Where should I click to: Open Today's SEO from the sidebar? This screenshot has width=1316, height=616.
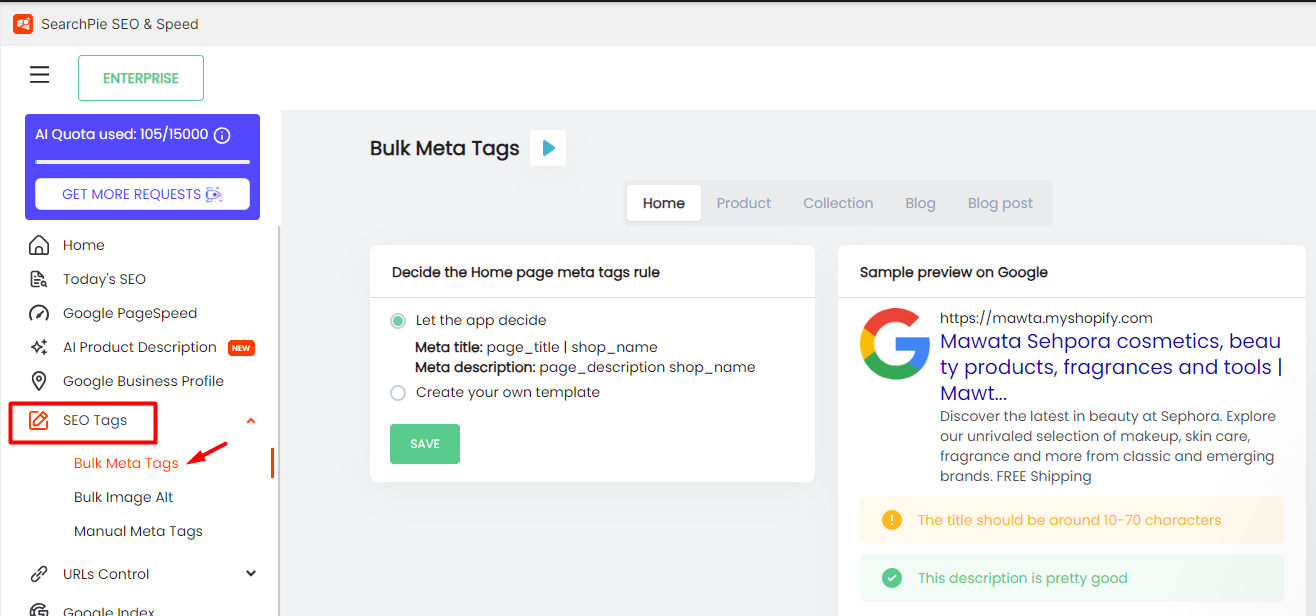pyautogui.click(x=104, y=279)
